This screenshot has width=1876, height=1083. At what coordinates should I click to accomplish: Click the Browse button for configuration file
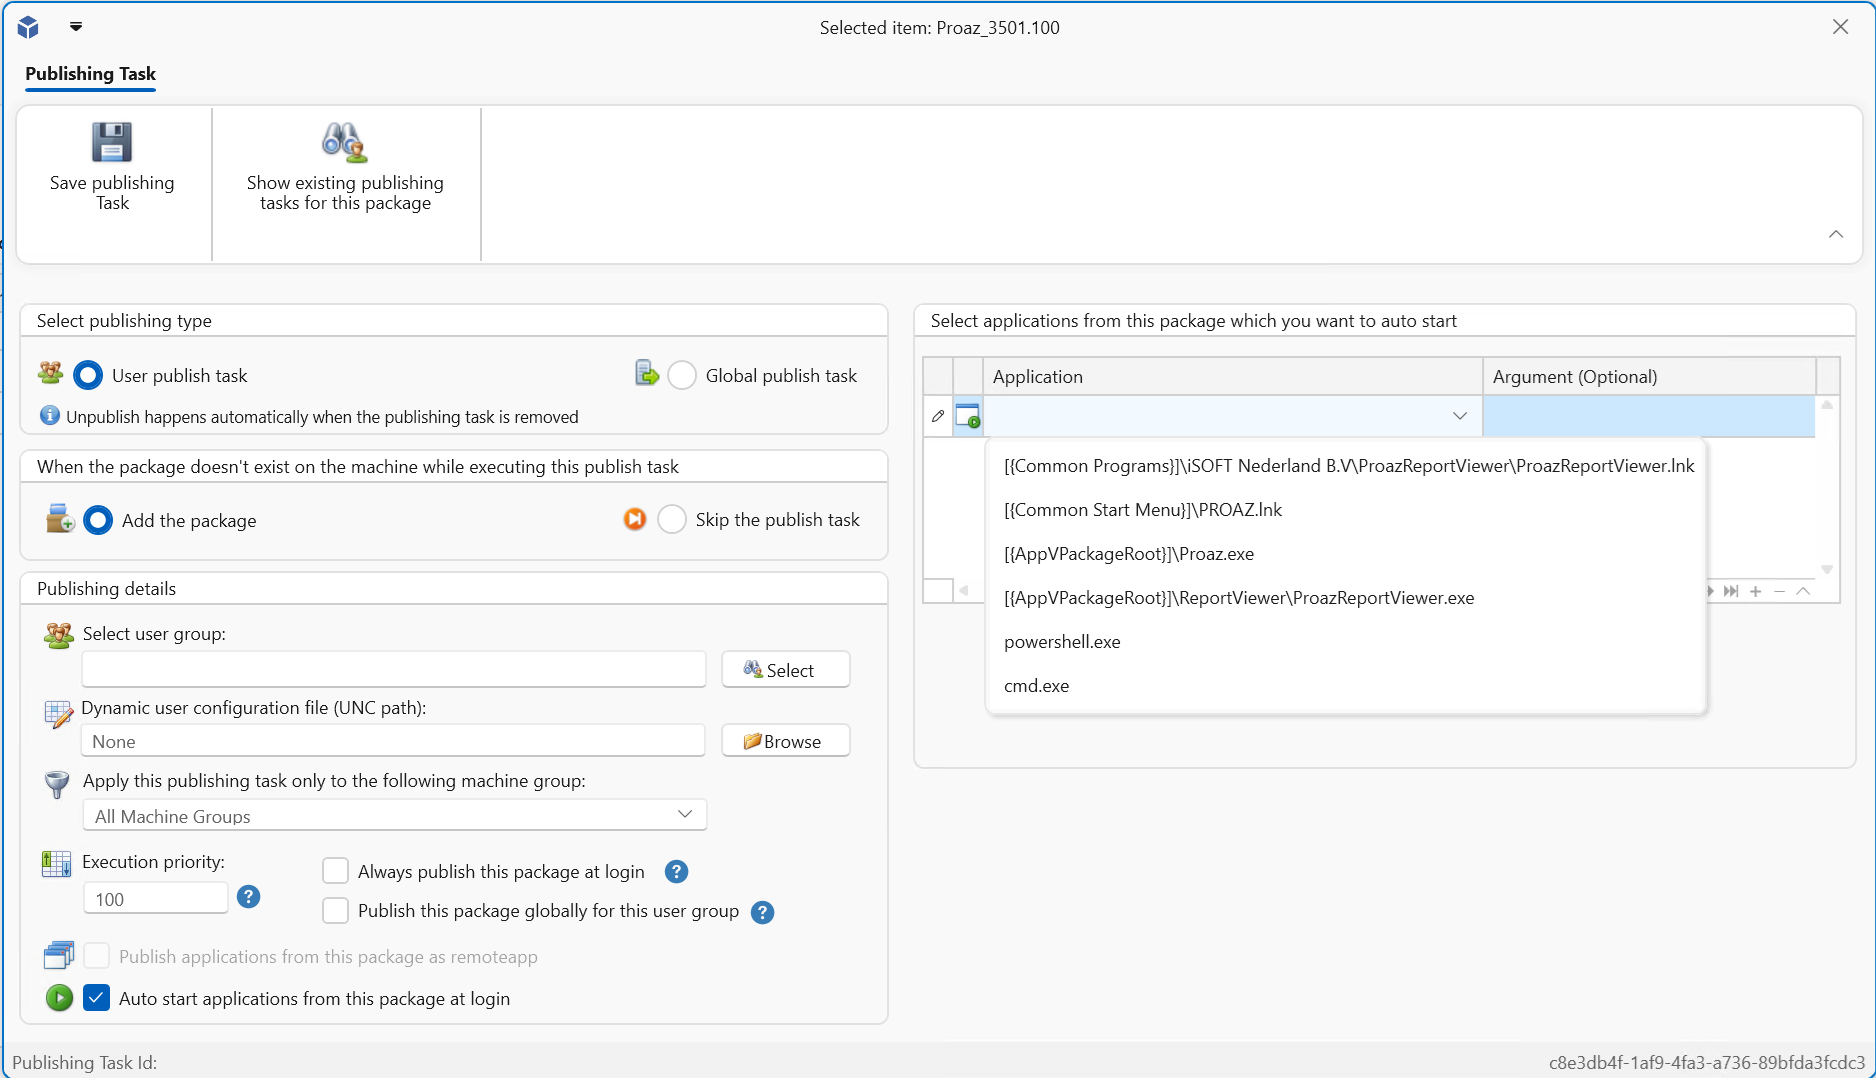[785, 741]
